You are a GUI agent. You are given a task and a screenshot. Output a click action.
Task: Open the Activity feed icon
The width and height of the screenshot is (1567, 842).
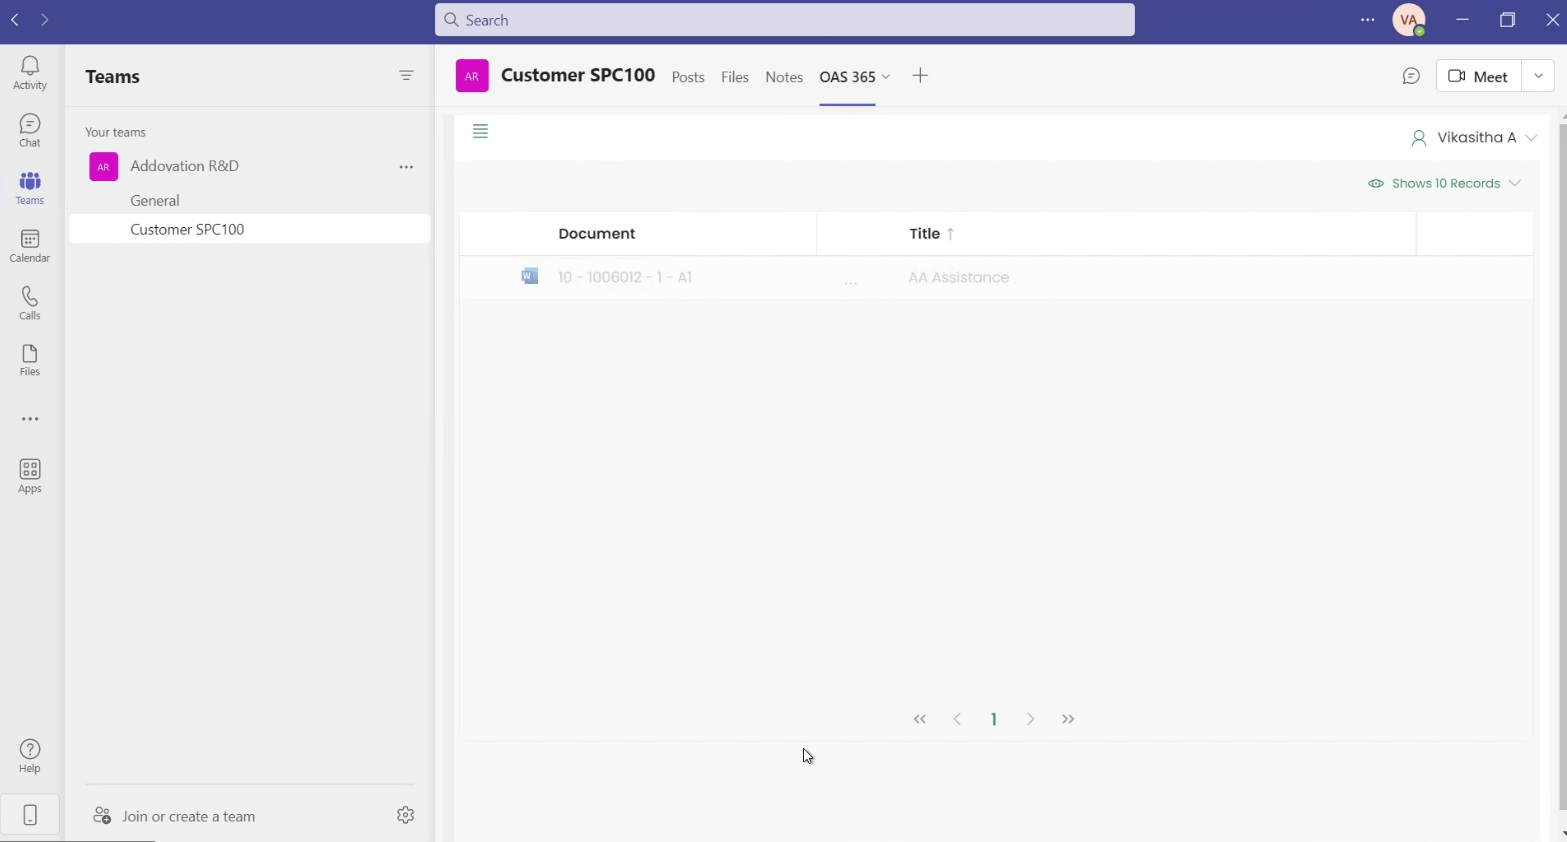(30, 72)
